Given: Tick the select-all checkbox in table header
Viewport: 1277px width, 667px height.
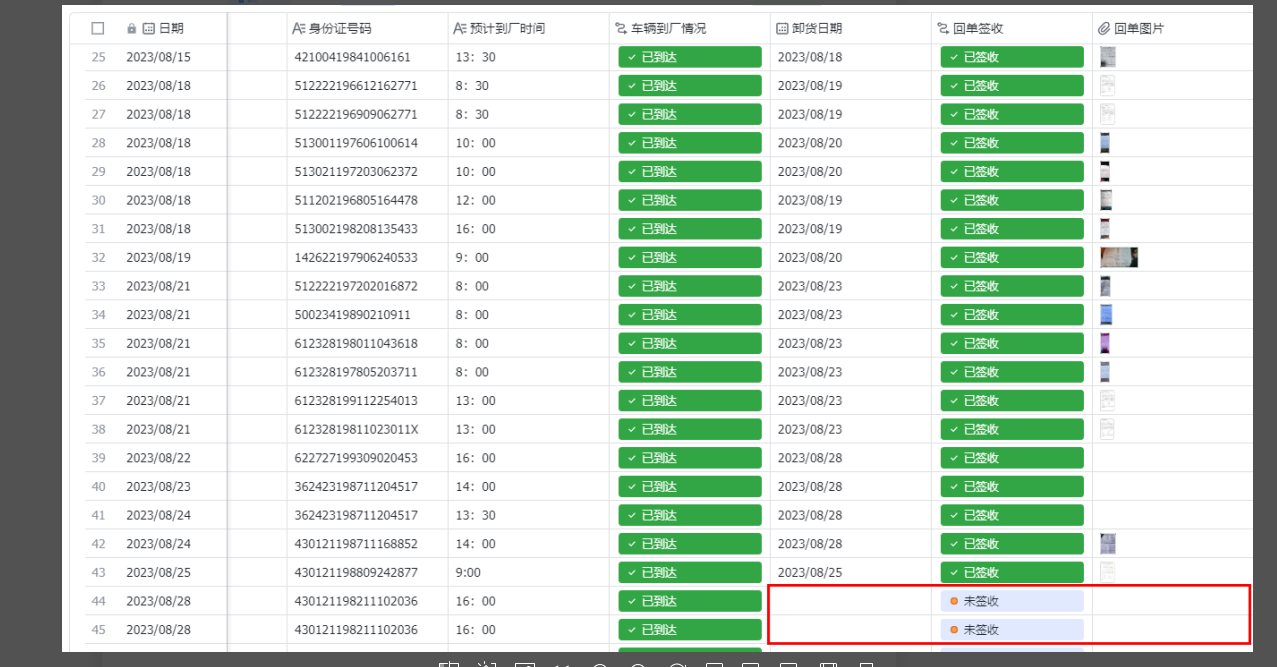Looking at the screenshot, I should tap(98, 29).
